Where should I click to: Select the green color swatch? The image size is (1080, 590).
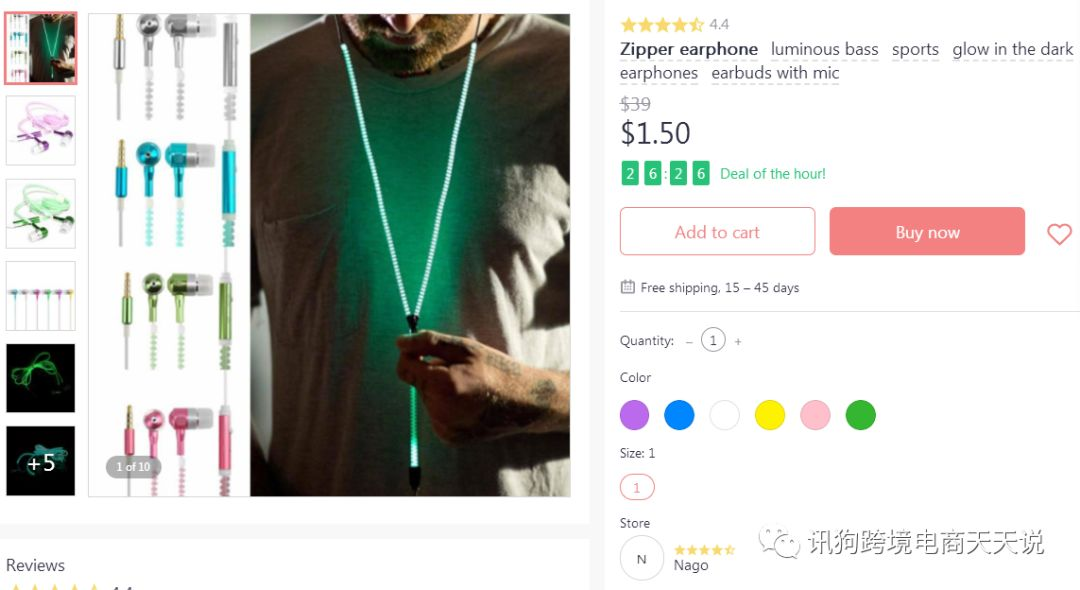861,415
